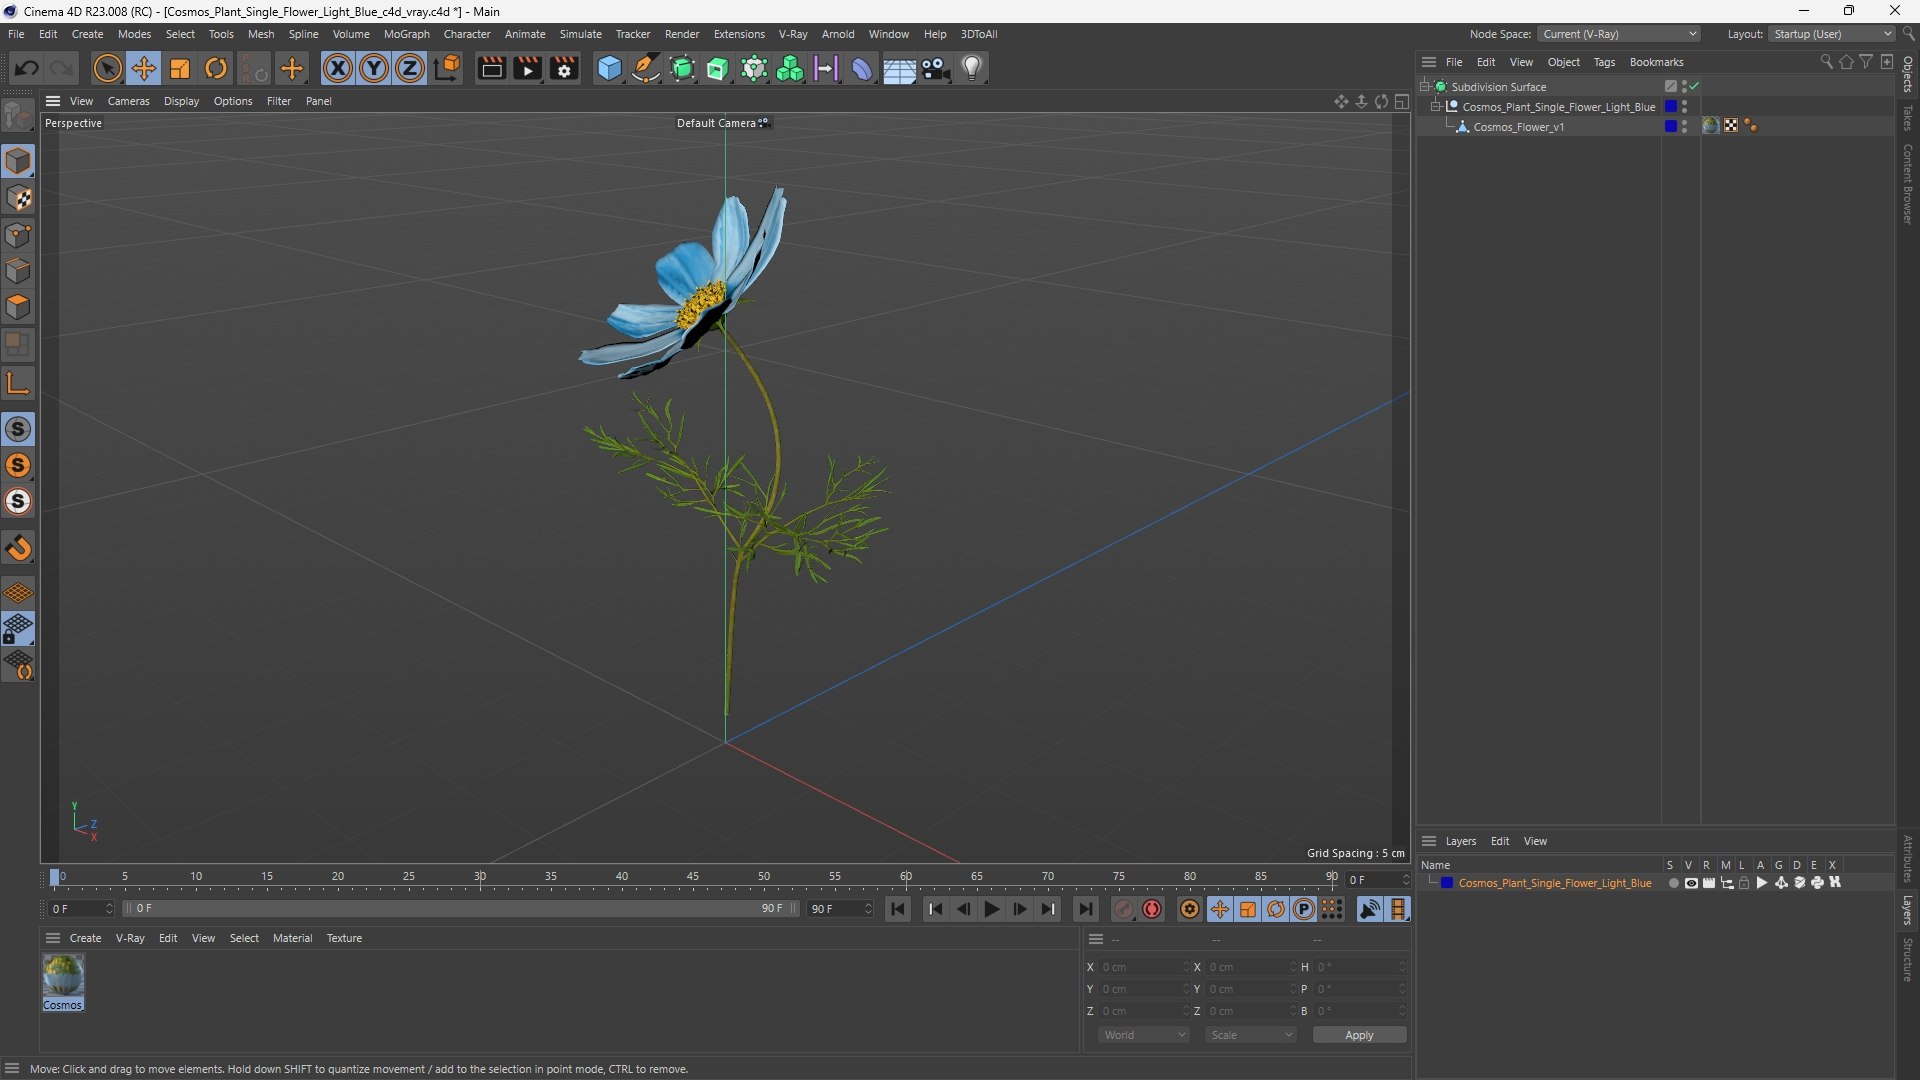Toggle Y axis lock
This screenshot has width=1920, height=1080.
pos(374,68)
